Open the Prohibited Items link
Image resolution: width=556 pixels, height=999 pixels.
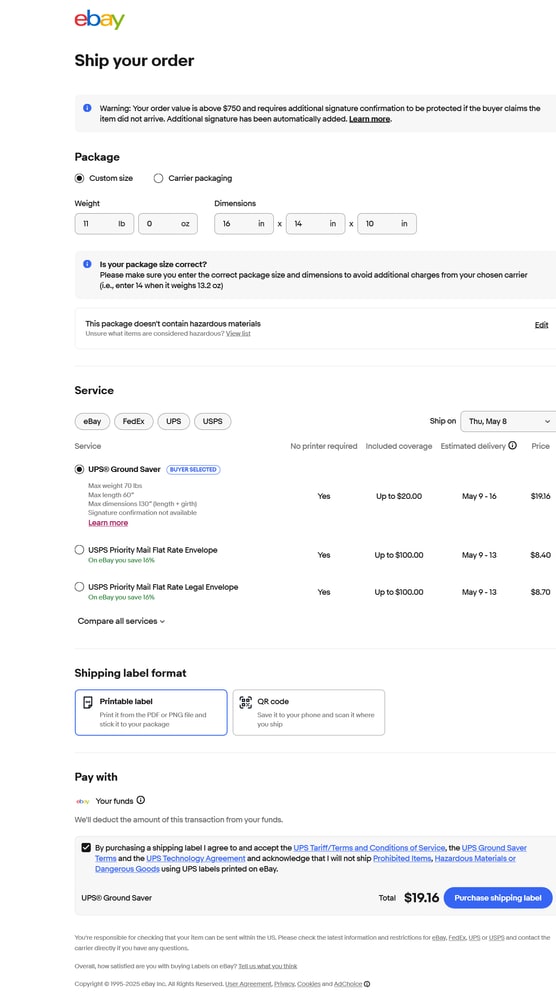tap(403, 858)
